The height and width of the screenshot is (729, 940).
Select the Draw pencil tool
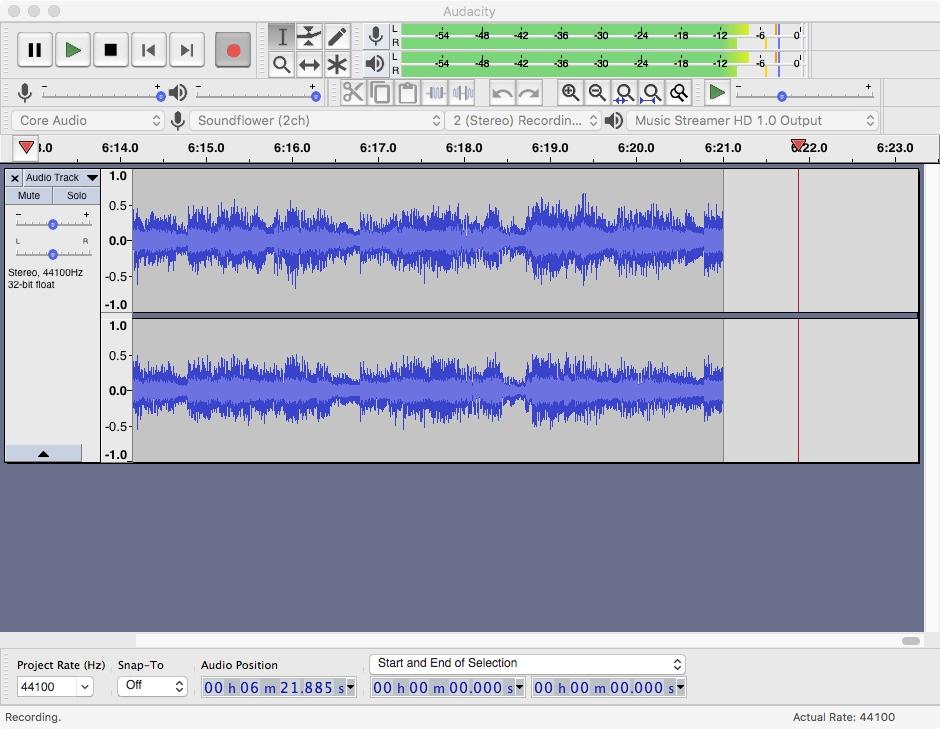pos(337,37)
